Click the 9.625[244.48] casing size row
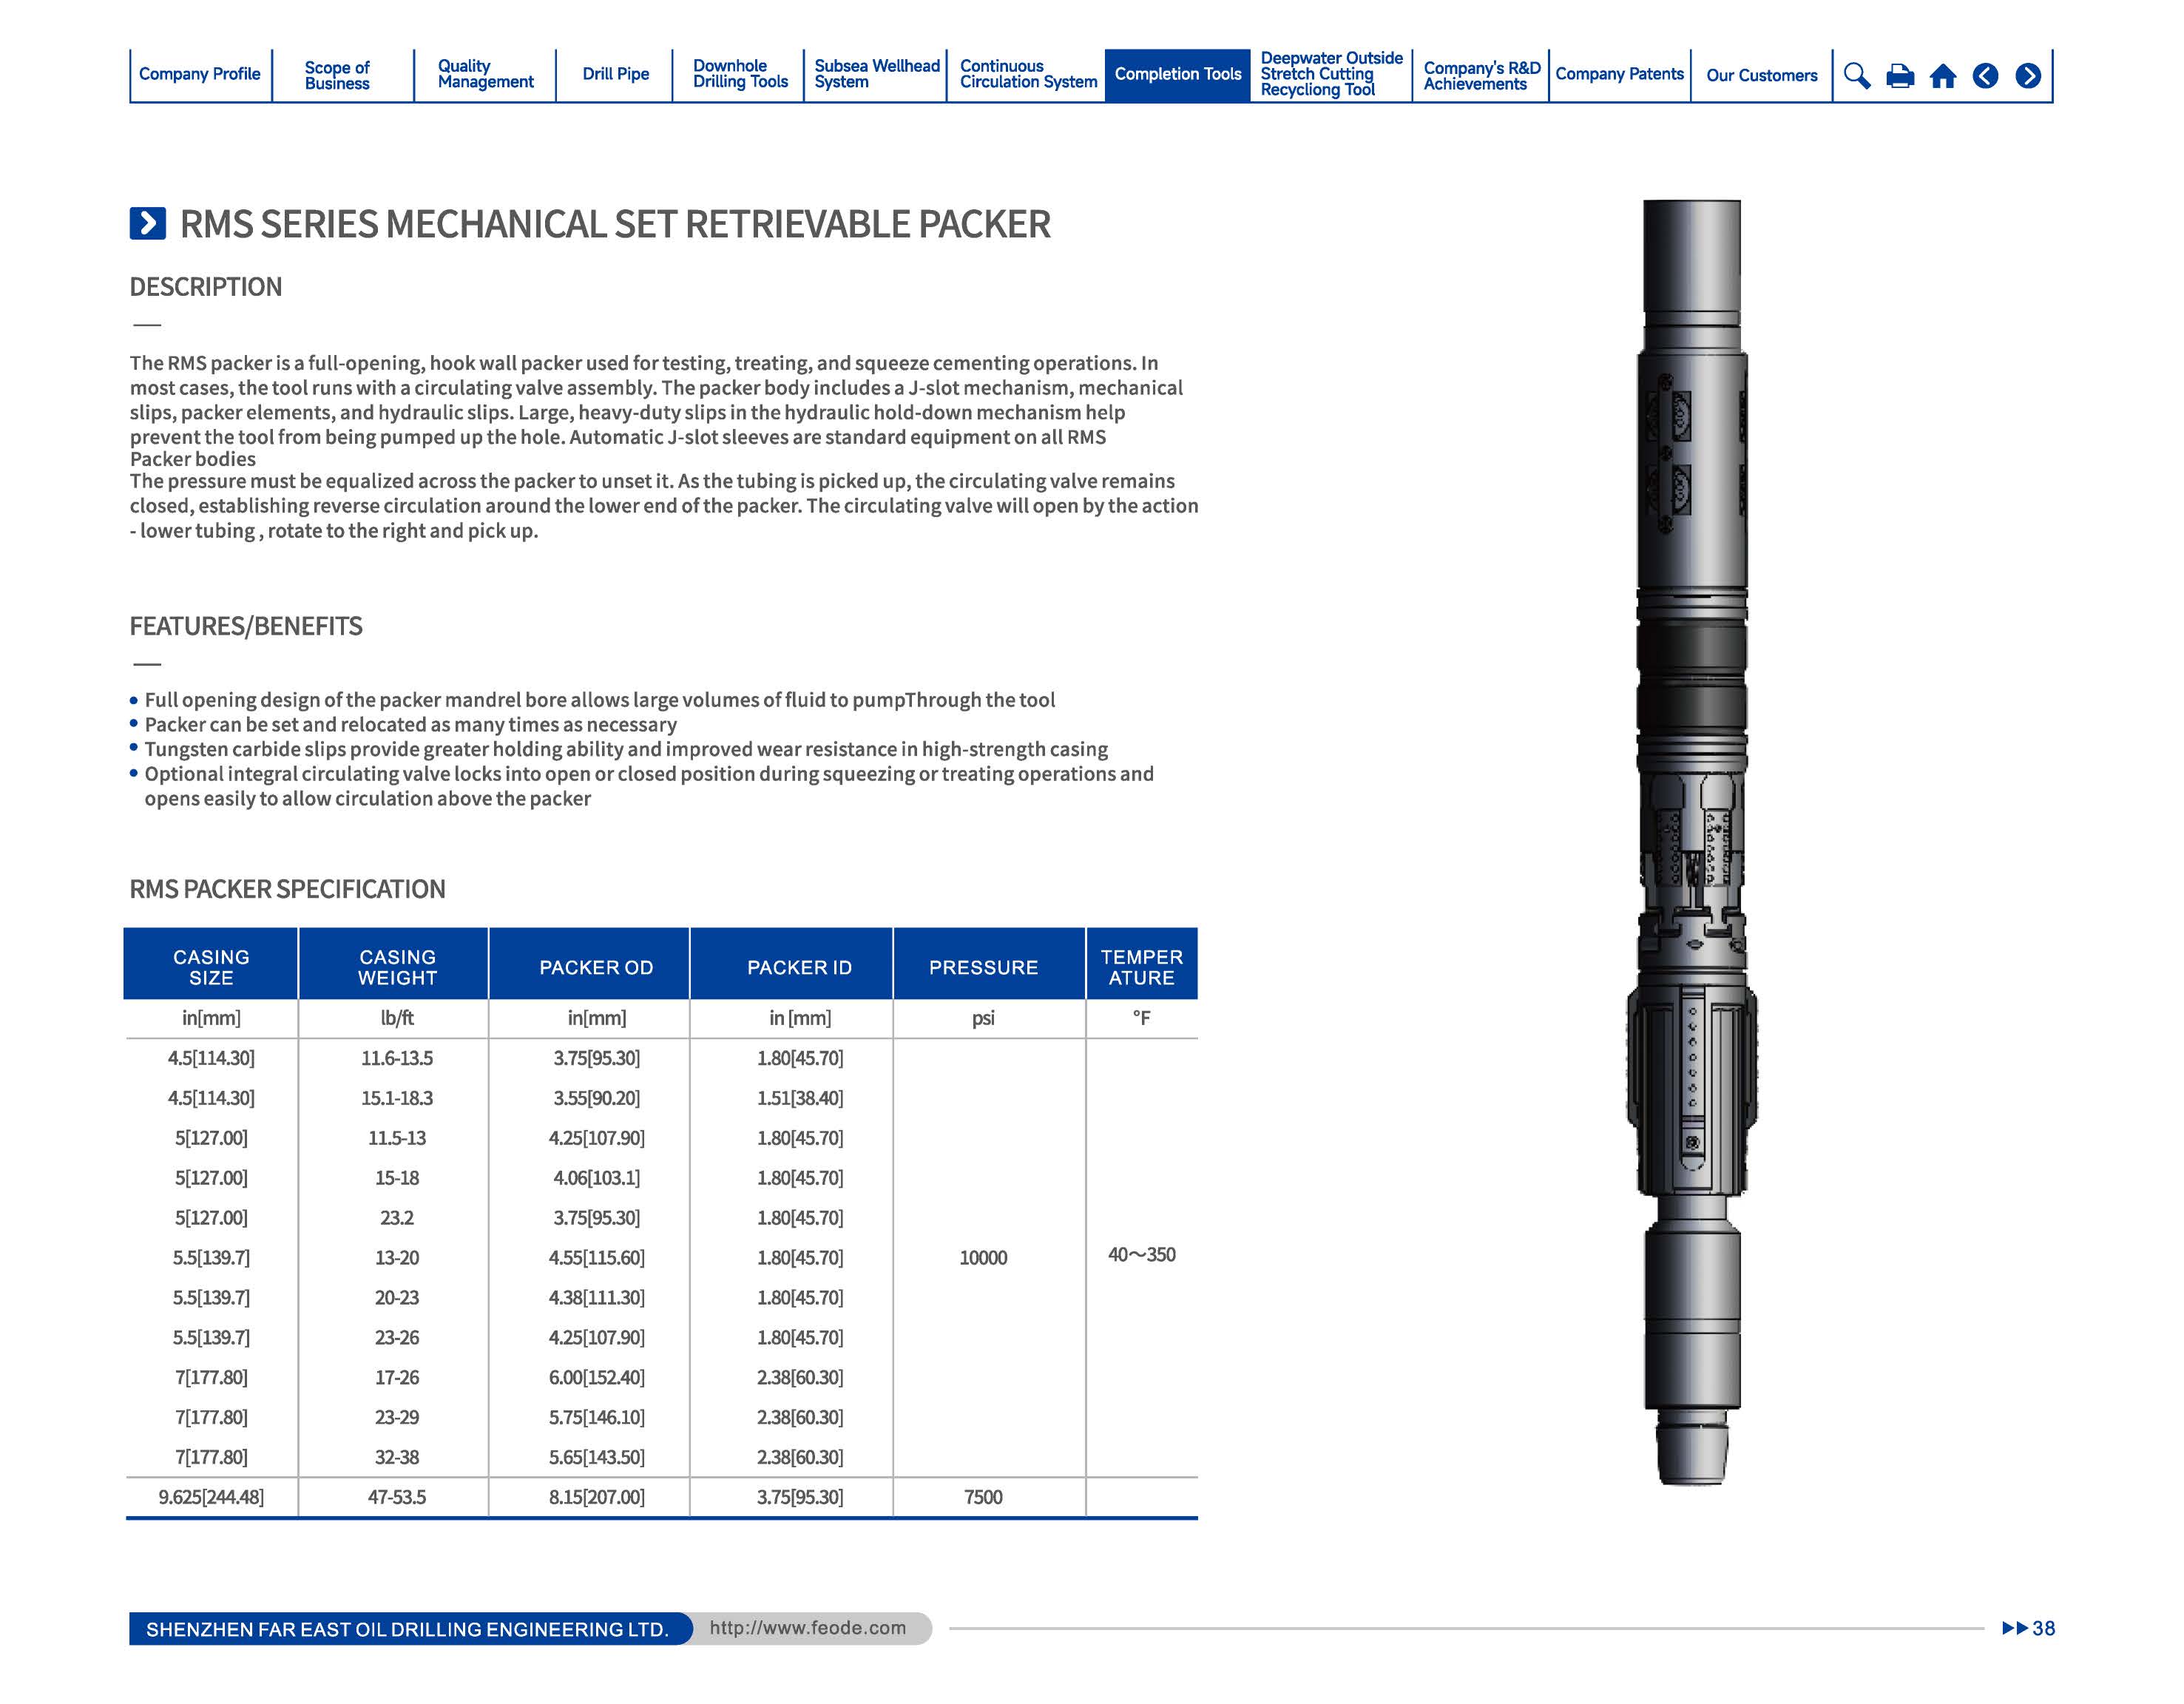The image size is (2184, 1704). tap(210, 1497)
